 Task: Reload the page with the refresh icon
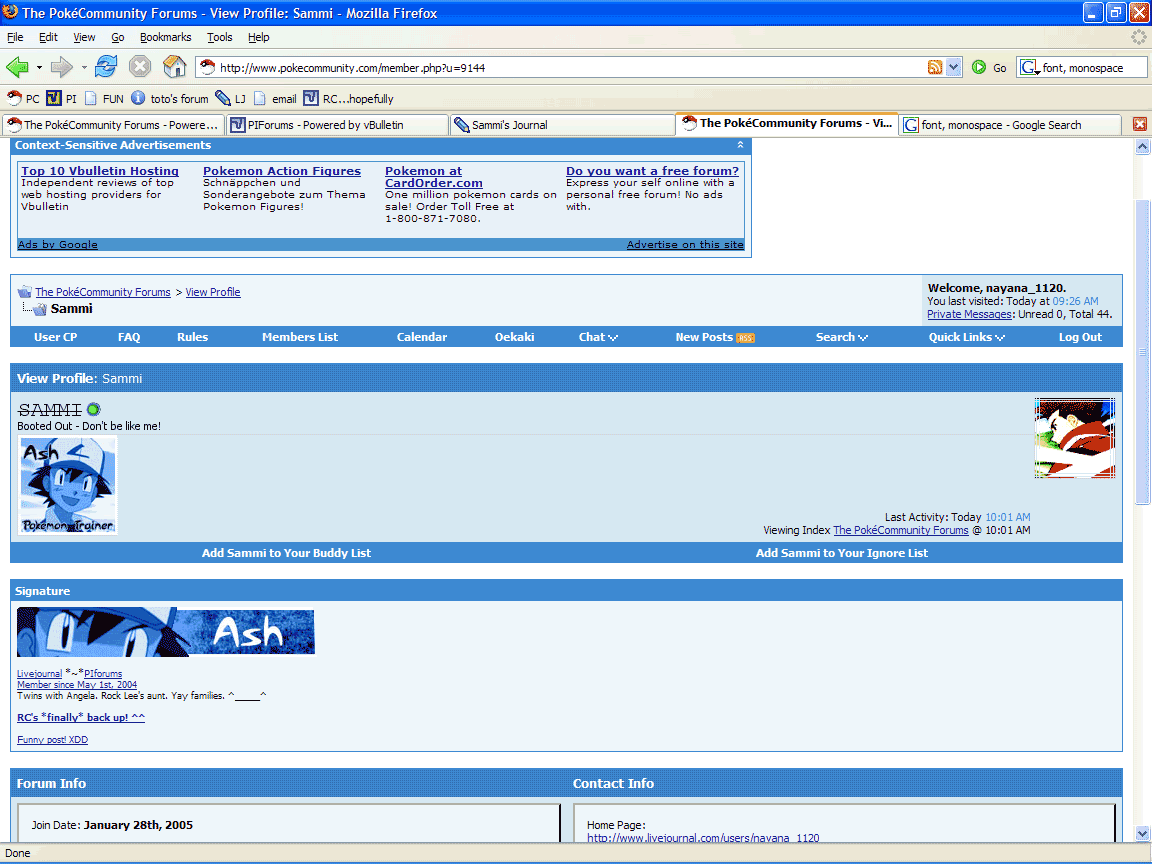pos(106,67)
